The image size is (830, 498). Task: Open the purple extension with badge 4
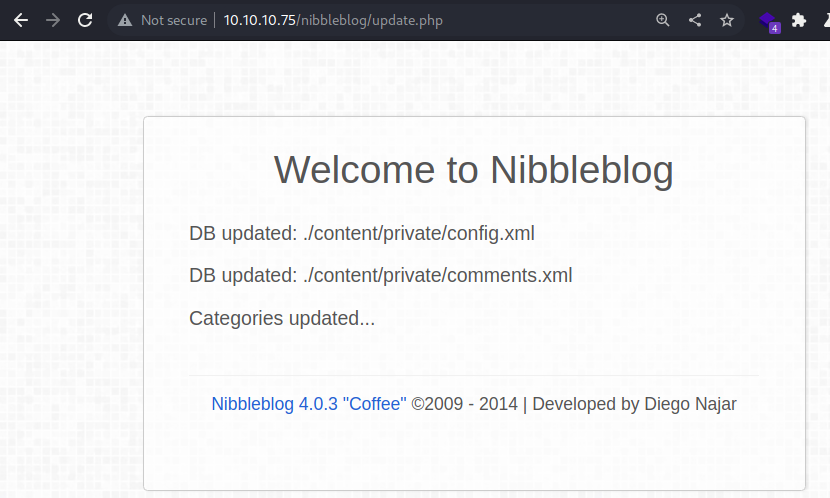(x=768, y=22)
